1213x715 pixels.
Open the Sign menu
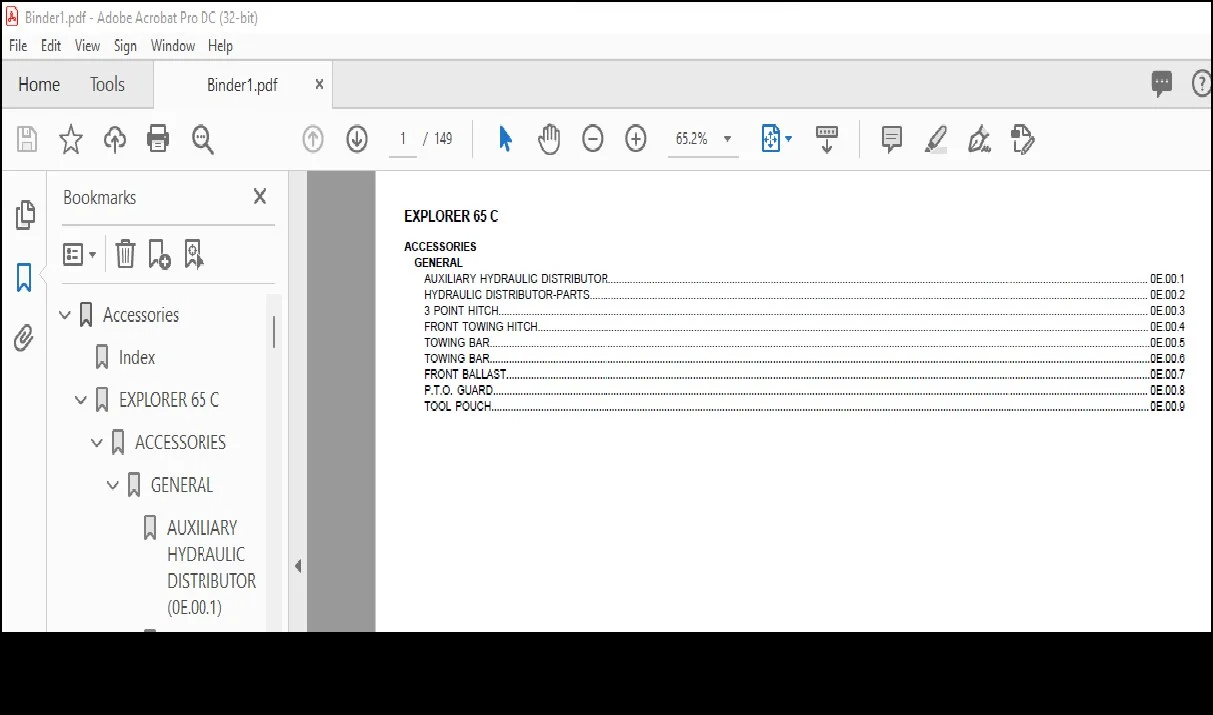[x=125, y=46]
